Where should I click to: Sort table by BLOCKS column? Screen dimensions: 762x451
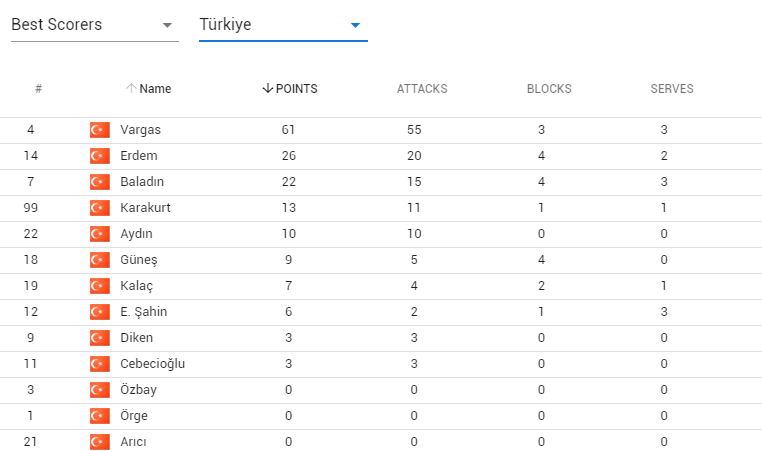(549, 89)
